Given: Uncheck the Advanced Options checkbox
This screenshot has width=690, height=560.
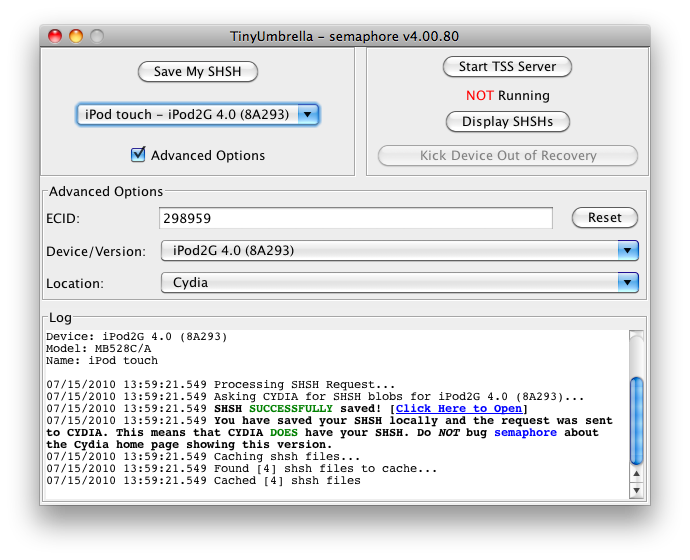Looking at the screenshot, I should 139,155.
